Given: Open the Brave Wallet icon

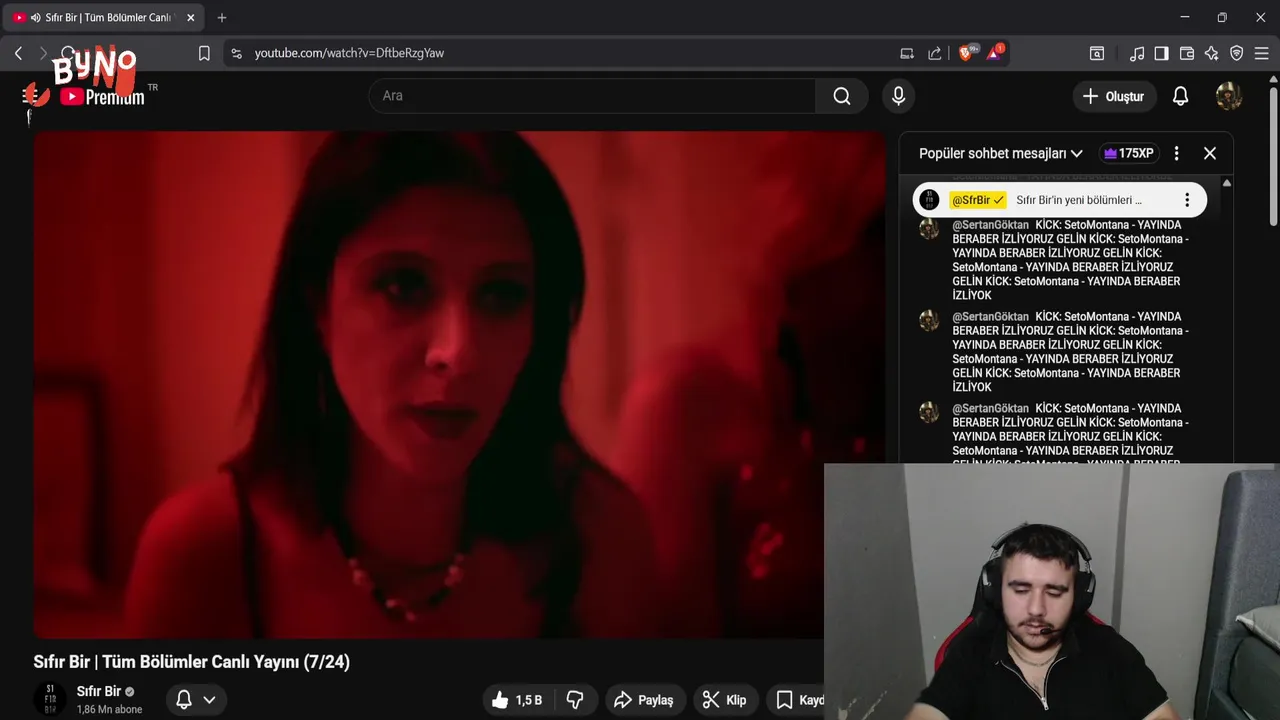Looking at the screenshot, I should point(1187,53).
